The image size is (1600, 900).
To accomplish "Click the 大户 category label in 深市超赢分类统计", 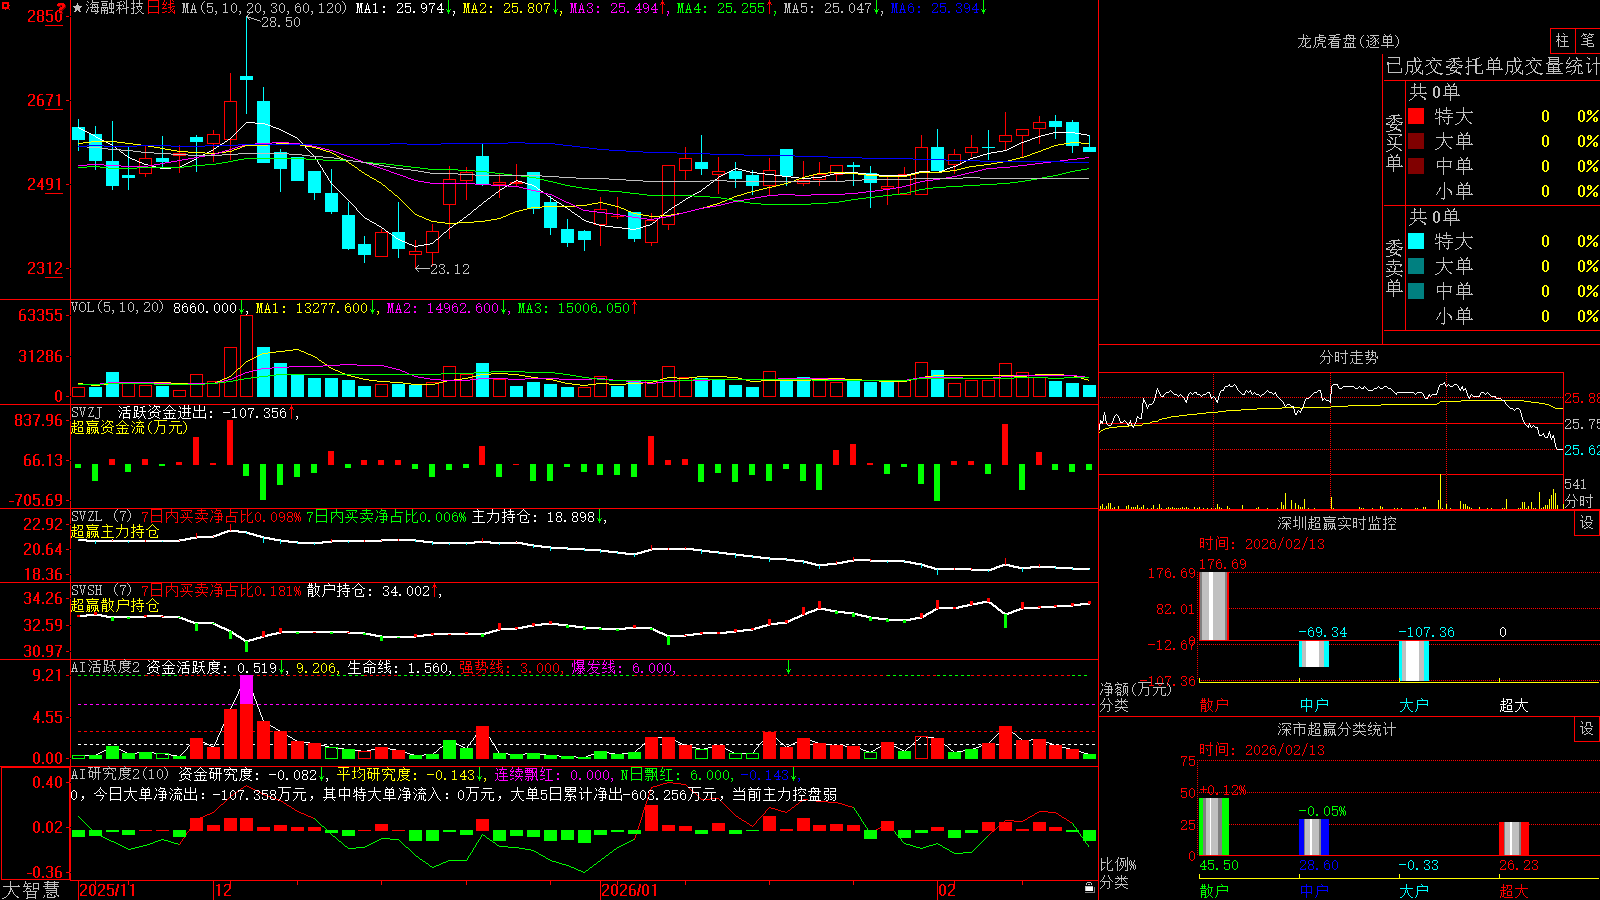I will pyautogui.click(x=1414, y=891).
